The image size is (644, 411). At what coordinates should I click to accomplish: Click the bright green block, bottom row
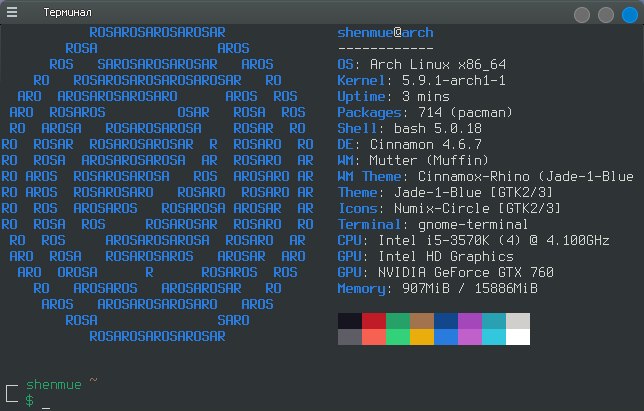[398, 337]
